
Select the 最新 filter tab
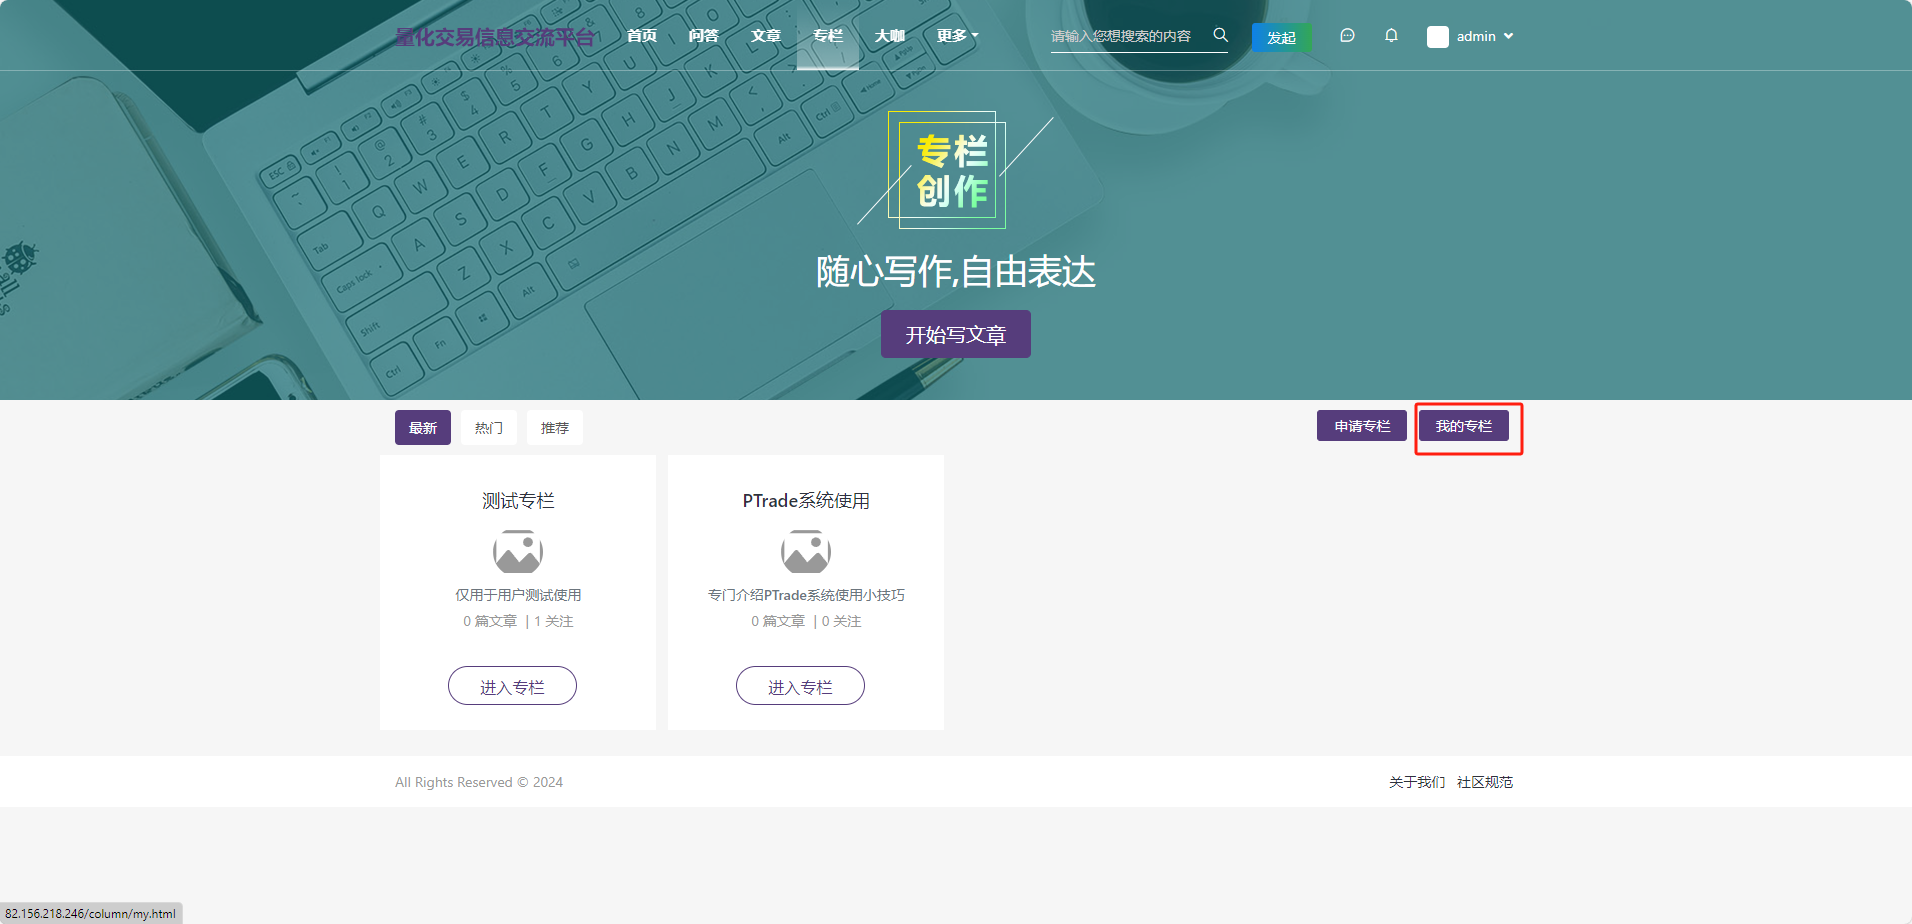tap(423, 428)
